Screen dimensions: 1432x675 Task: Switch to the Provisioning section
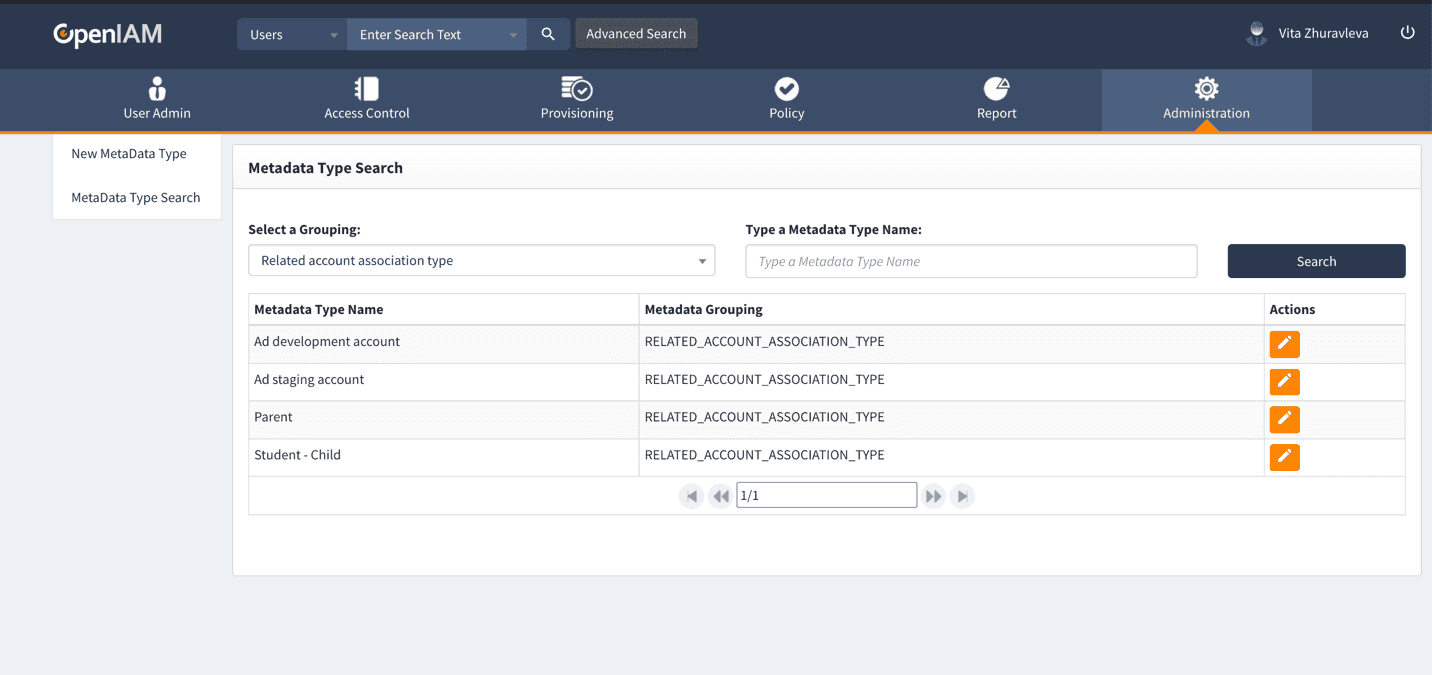tap(577, 100)
